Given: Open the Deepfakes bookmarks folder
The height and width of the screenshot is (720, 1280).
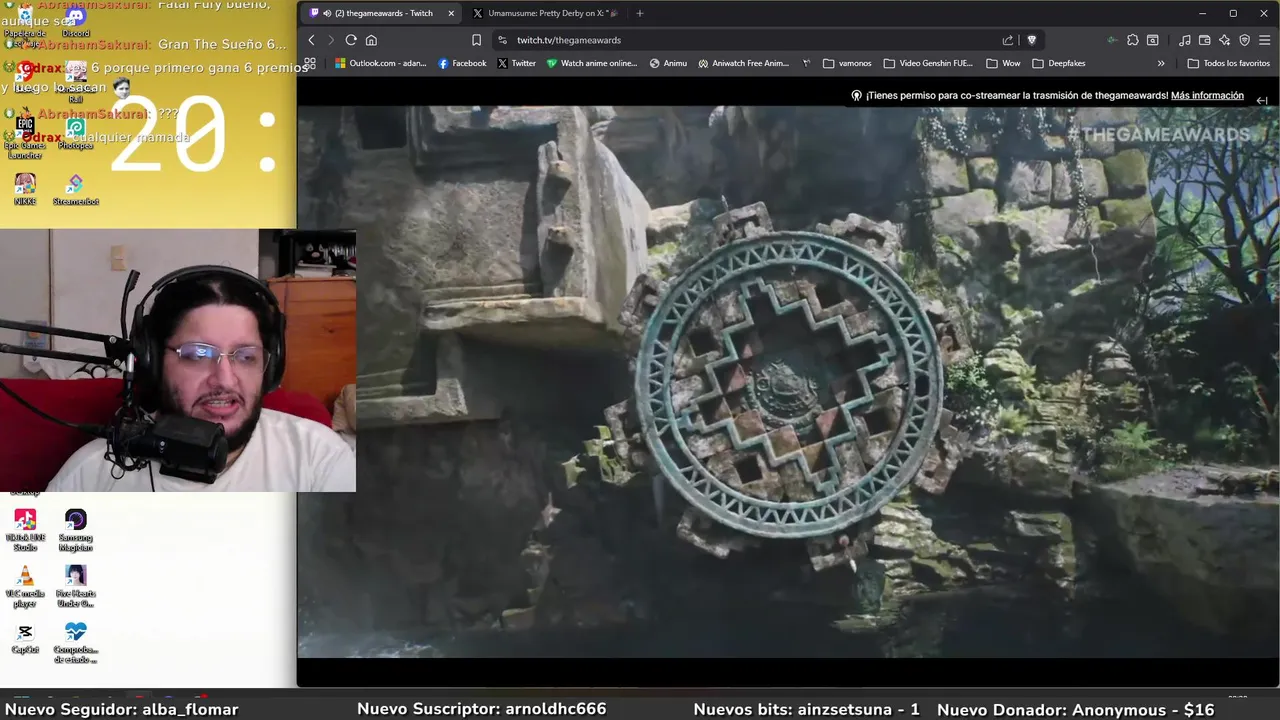Looking at the screenshot, I should click(x=1059, y=63).
